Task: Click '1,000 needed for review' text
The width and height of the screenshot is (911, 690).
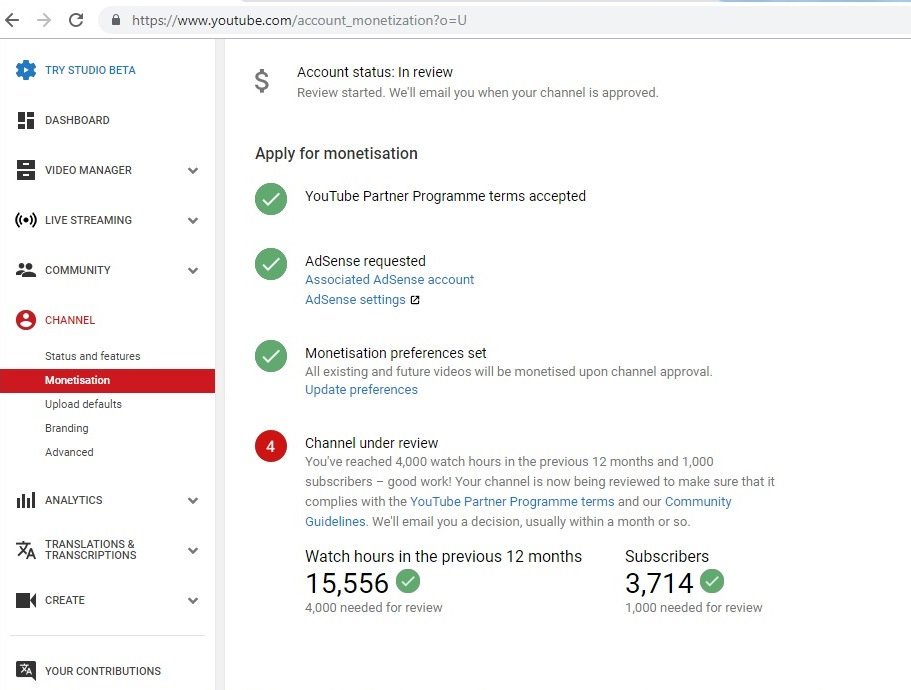Action: coord(694,608)
